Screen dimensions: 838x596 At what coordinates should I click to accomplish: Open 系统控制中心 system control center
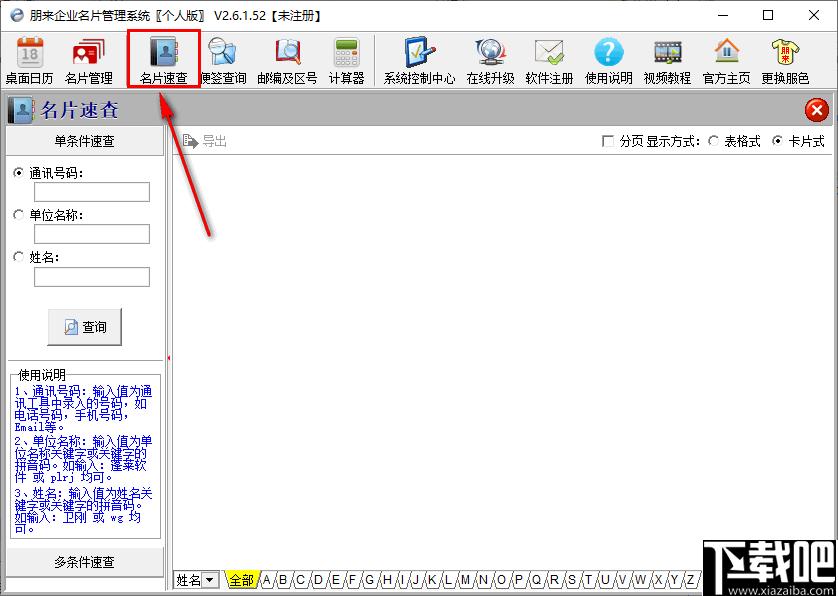(x=420, y=60)
